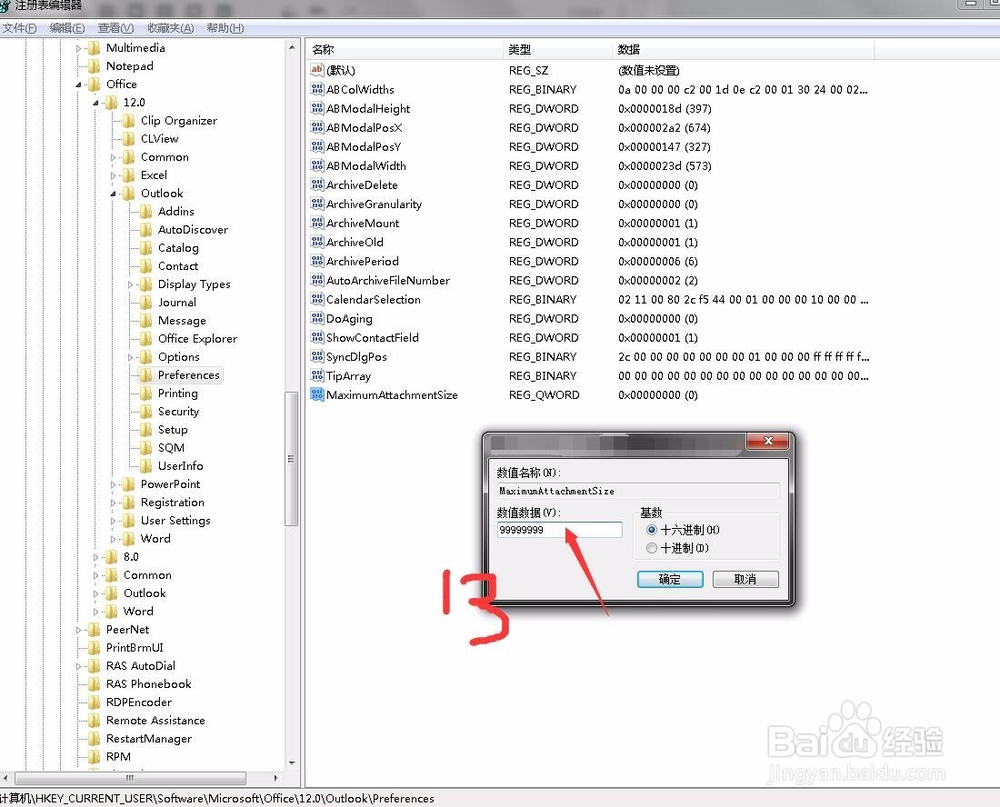Click the Notepad folder icon
The height and width of the screenshot is (807, 1000).
click(x=94, y=66)
